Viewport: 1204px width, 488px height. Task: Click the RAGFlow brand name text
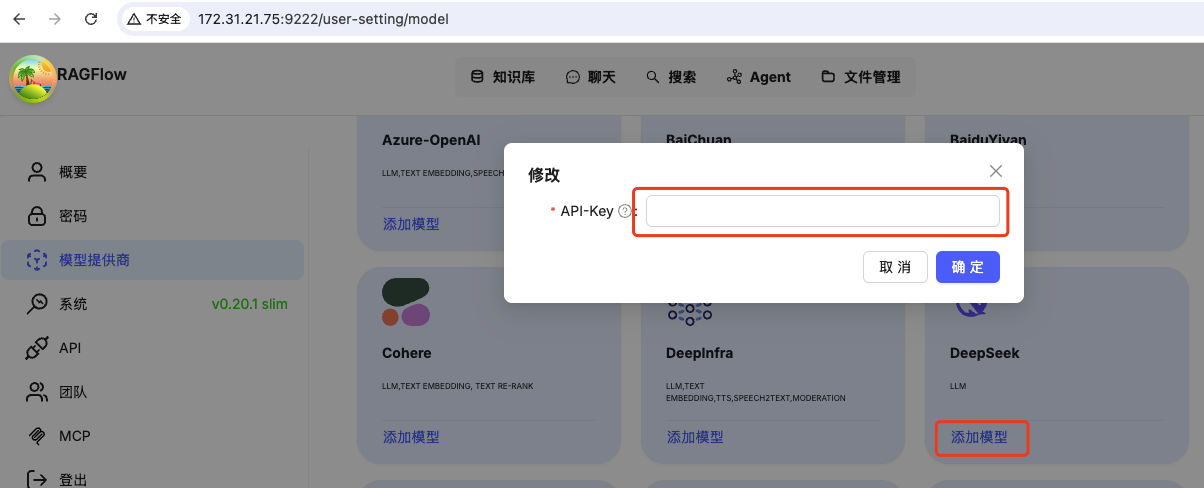tap(93, 74)
